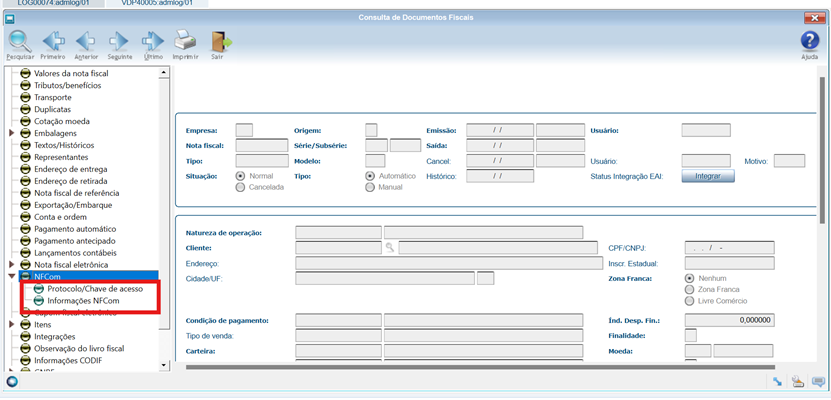This screenshot has height=400, width=831.
Task: Open Integrações tree item
Action: coord(55,336)
